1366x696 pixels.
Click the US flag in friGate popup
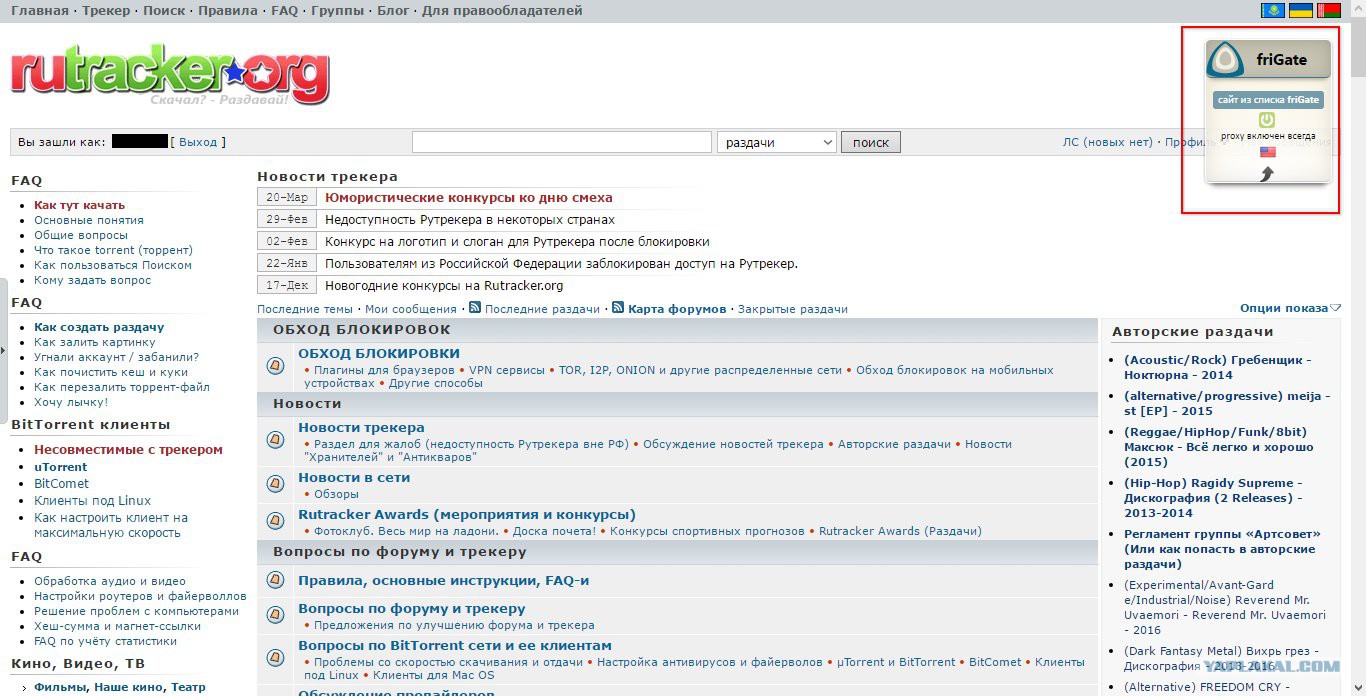pos(1268,152)
